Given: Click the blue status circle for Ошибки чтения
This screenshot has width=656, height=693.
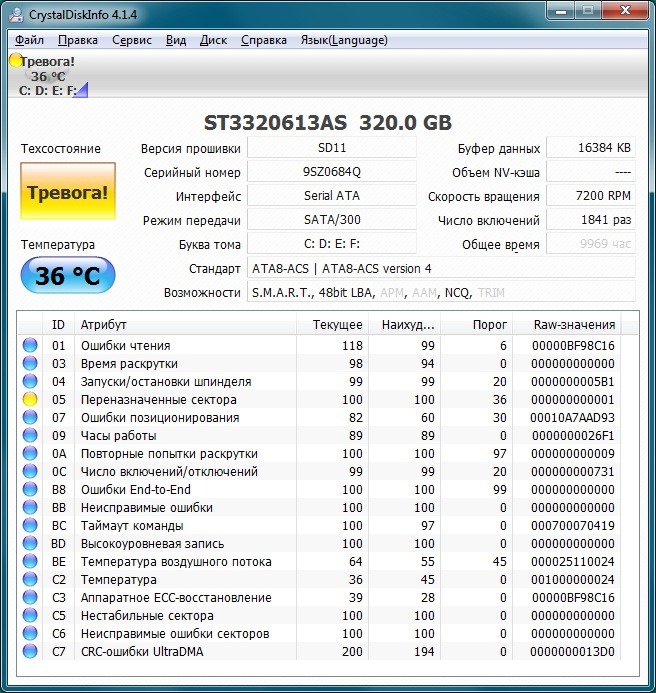Looking at the screenshot, I should (x=30, y=345).
